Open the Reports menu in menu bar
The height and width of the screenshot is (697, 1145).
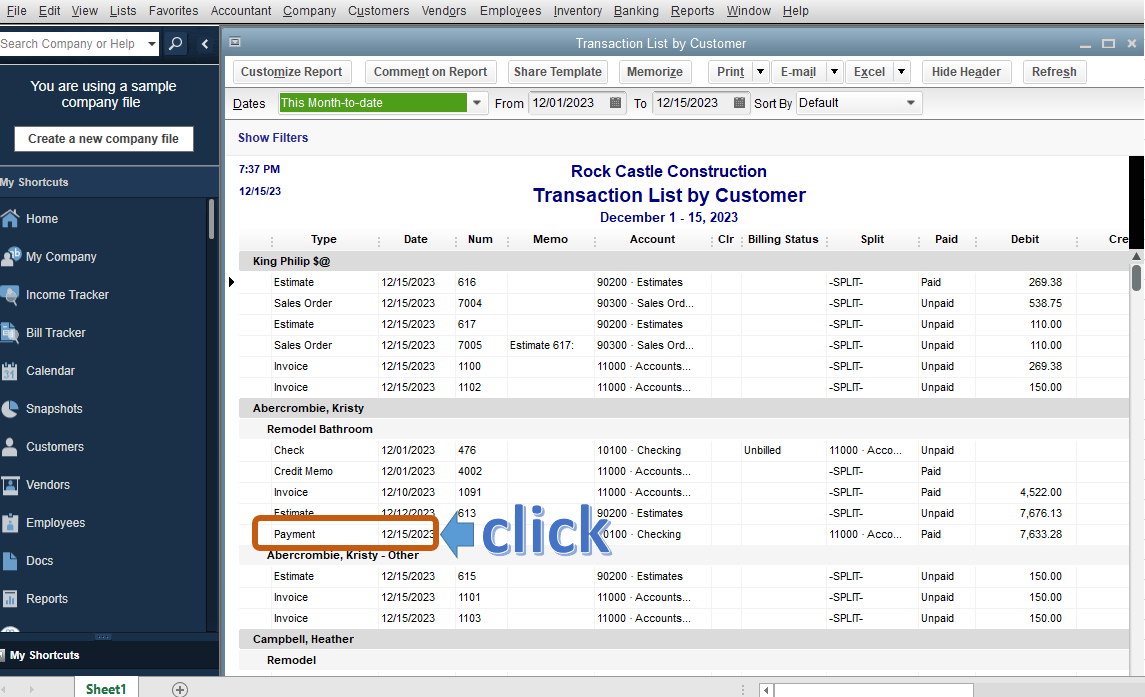tap(692, 11)
